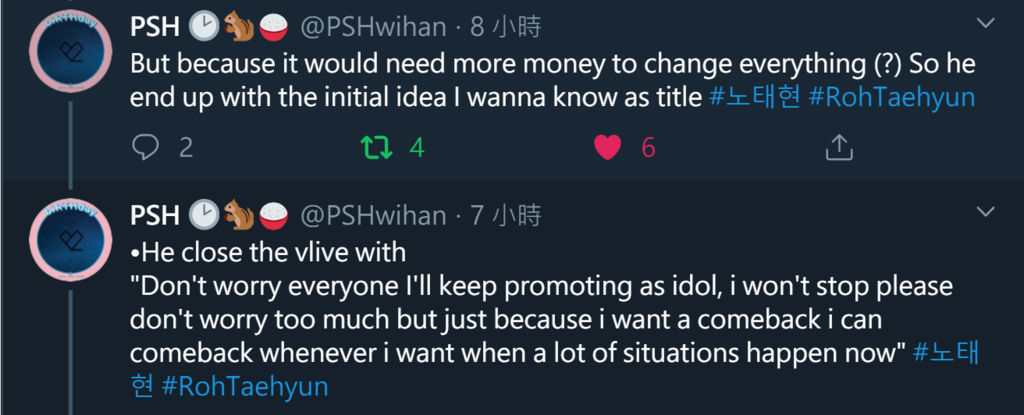The image size is (1024, 415).
Task: Click the reply speech bubble icon
Action: [146, 148]
